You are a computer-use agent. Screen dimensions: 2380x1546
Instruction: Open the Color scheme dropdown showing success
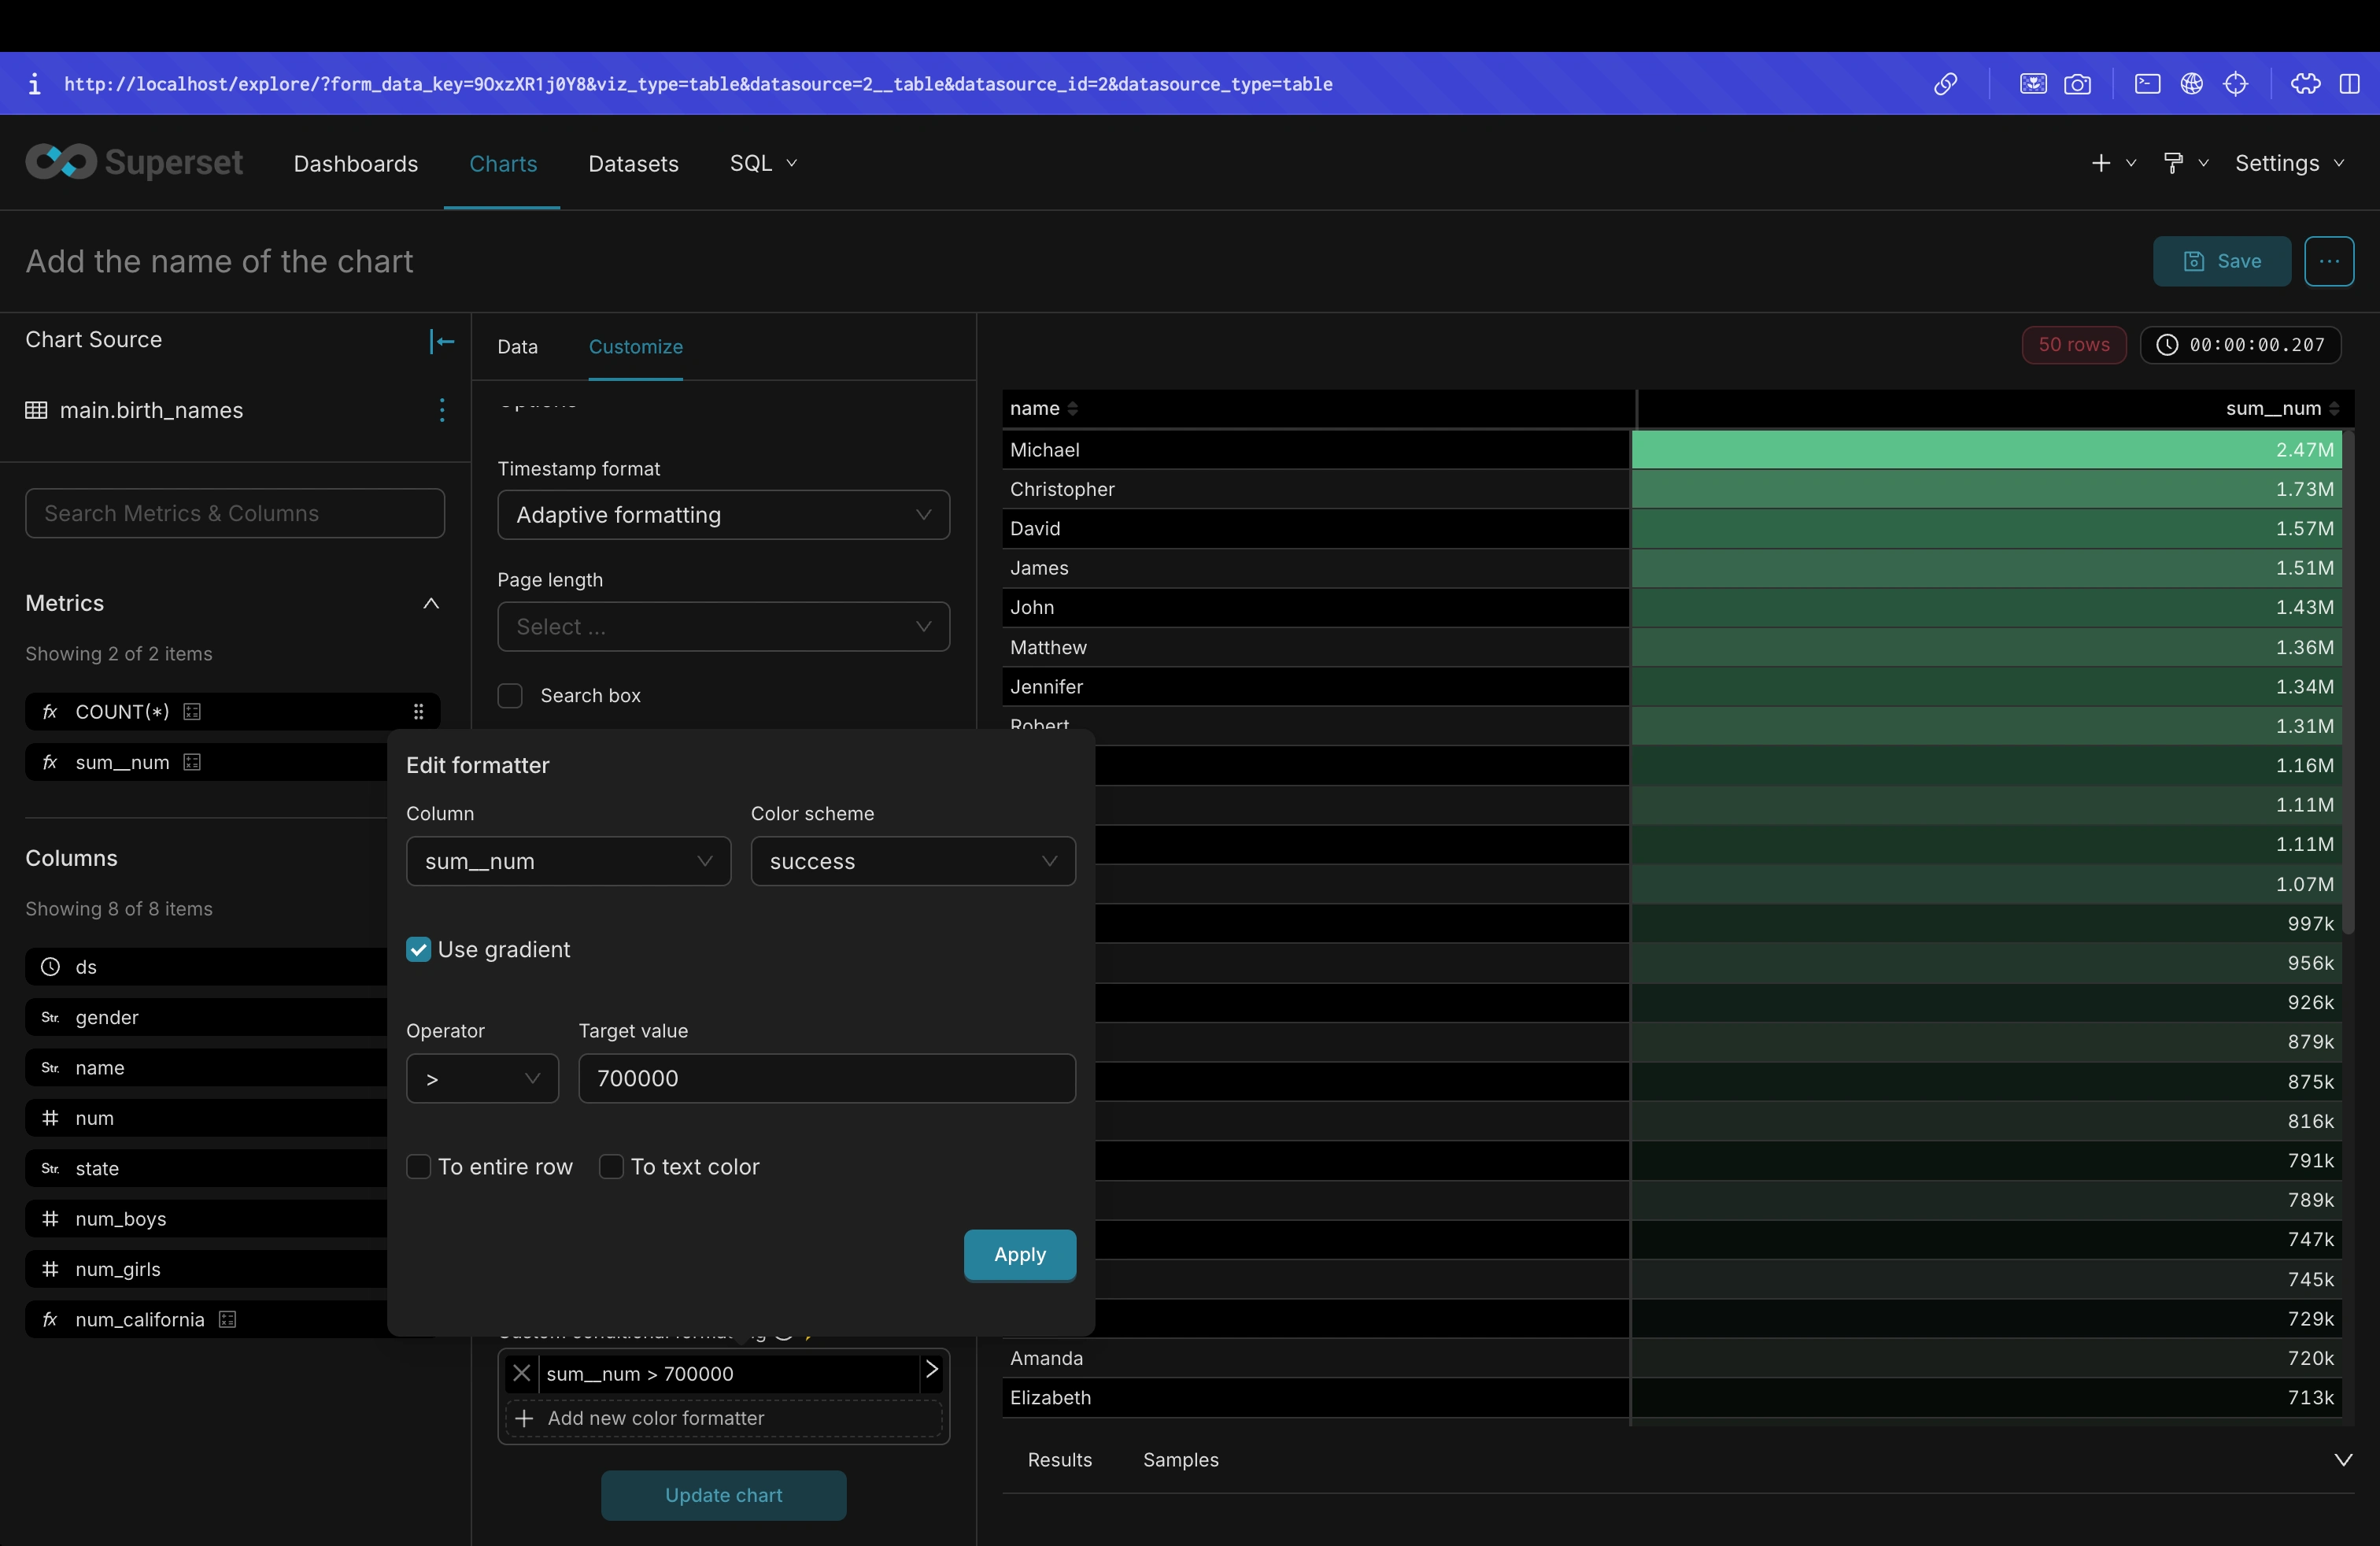[913, 861]
